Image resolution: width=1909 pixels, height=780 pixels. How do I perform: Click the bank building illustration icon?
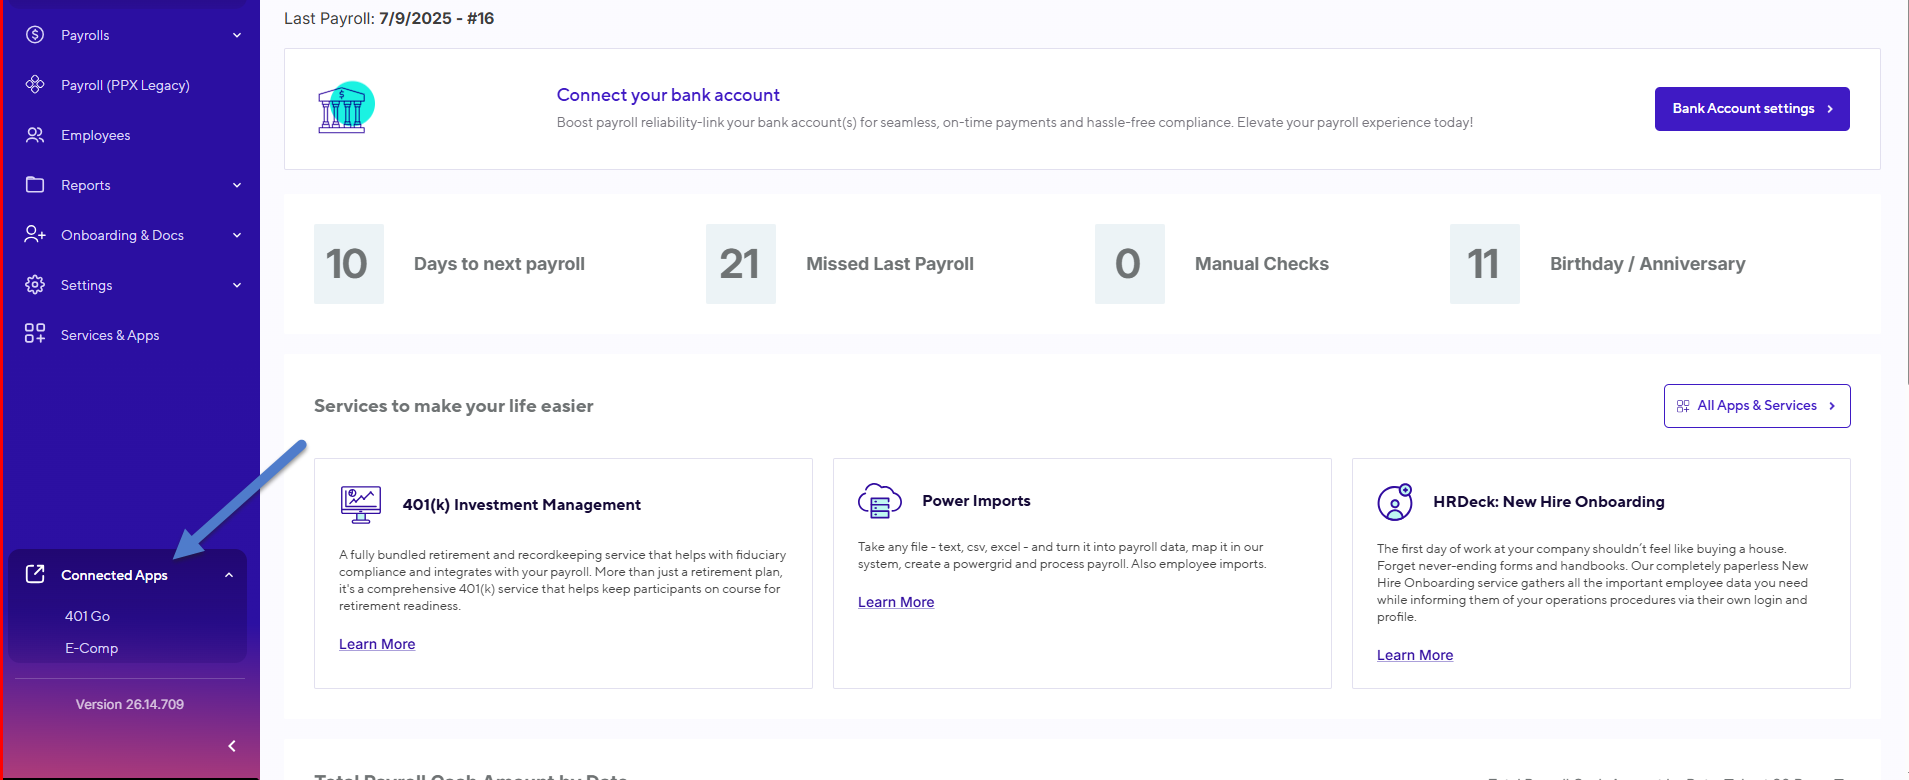point(346,108)
